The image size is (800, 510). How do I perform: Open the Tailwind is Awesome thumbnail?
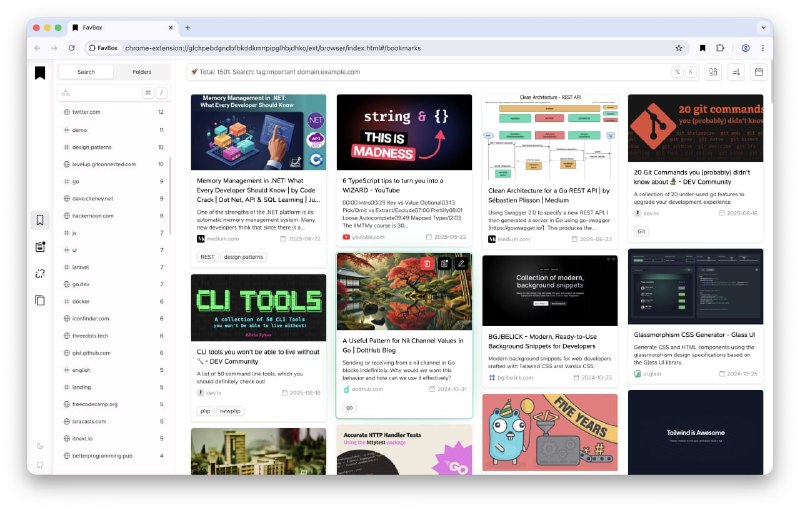click(x=695, y=432)
